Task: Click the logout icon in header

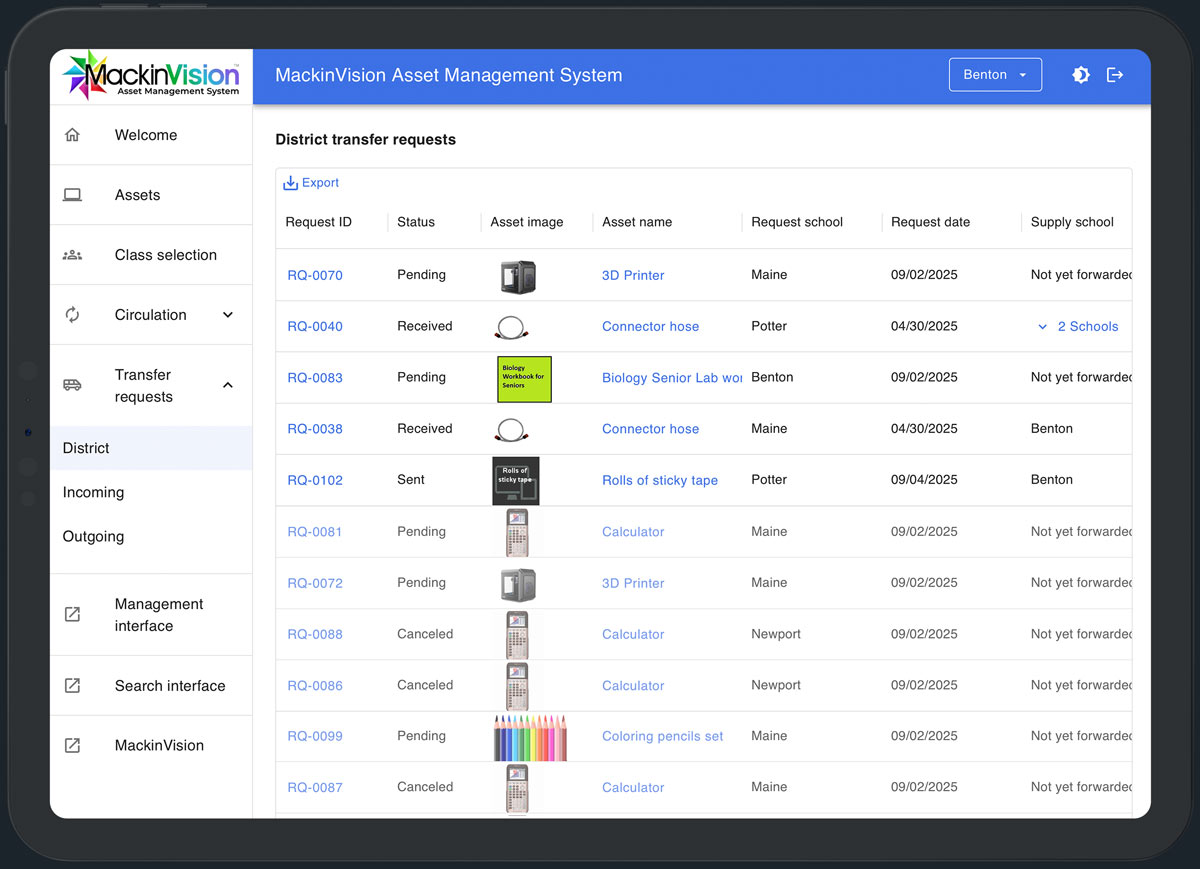Action: (1115, 75)
